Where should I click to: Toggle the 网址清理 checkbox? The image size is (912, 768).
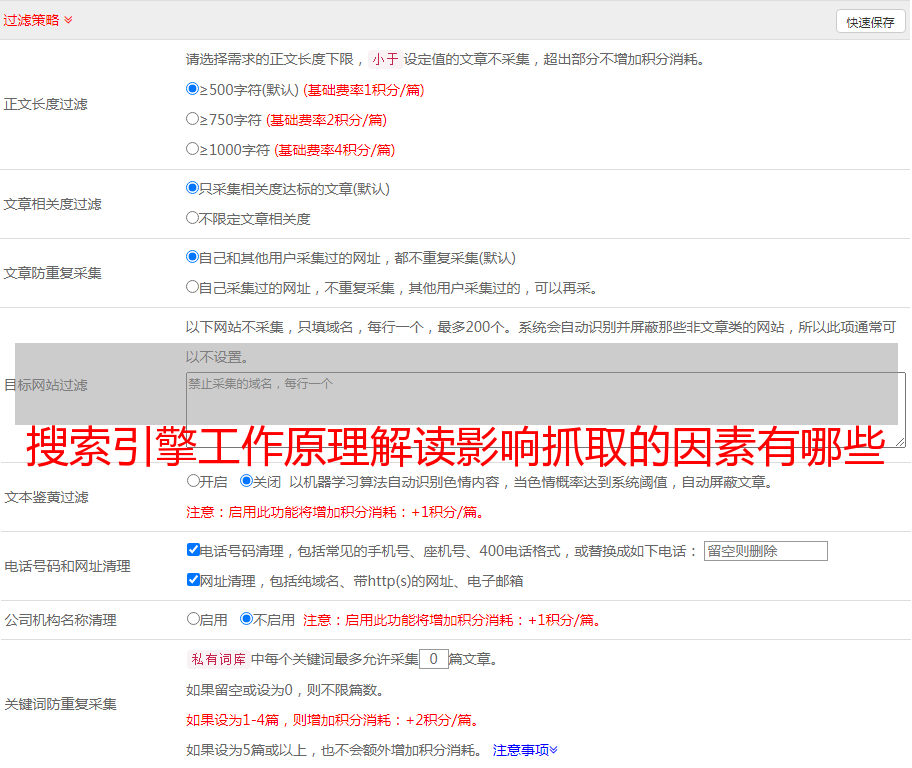pos(193,580)
